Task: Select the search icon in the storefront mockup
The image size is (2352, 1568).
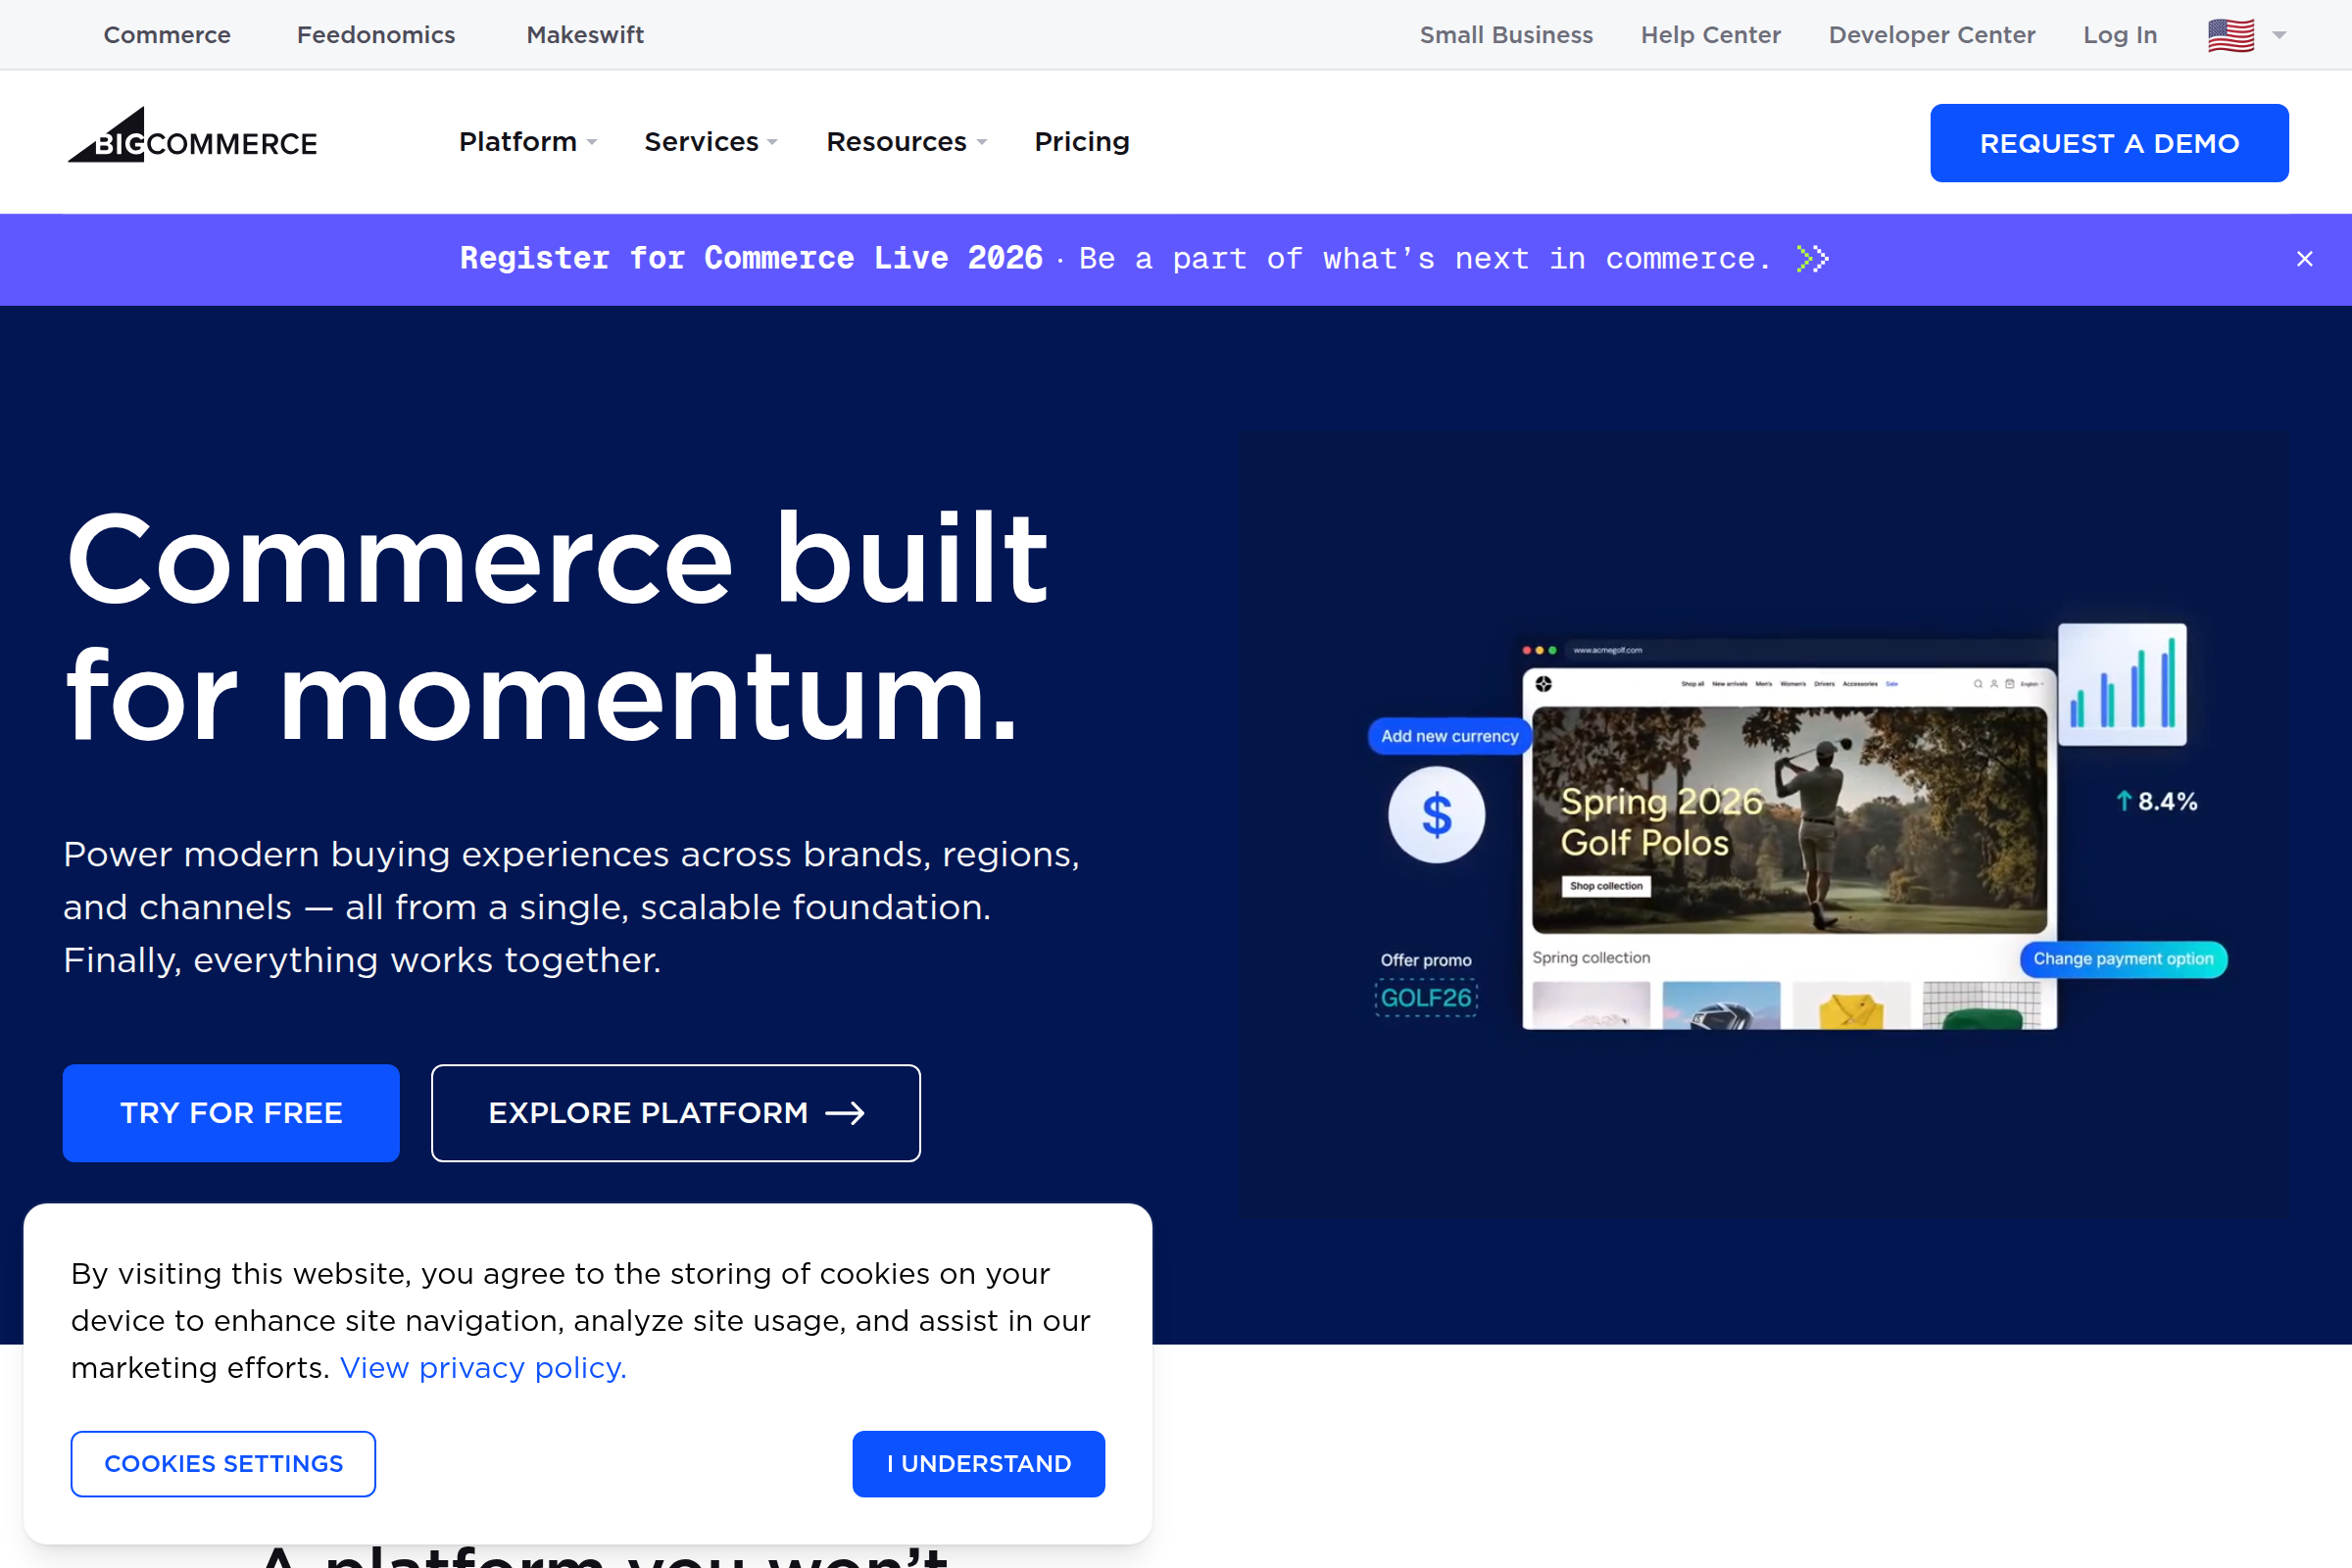Action: tap(1979, 683)
